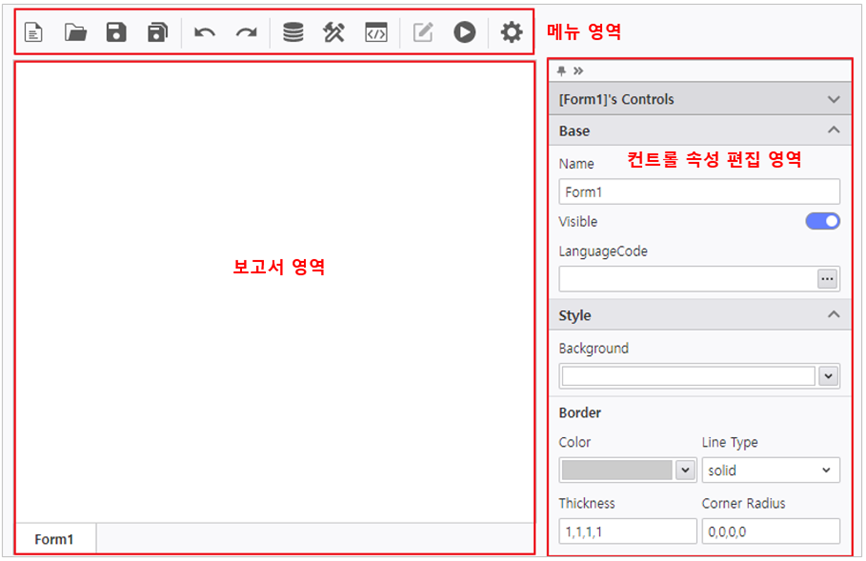Image resolution: width=866 pixels, height=561 pixels.
Task: Redo the last action
Action: click(246, 33)
